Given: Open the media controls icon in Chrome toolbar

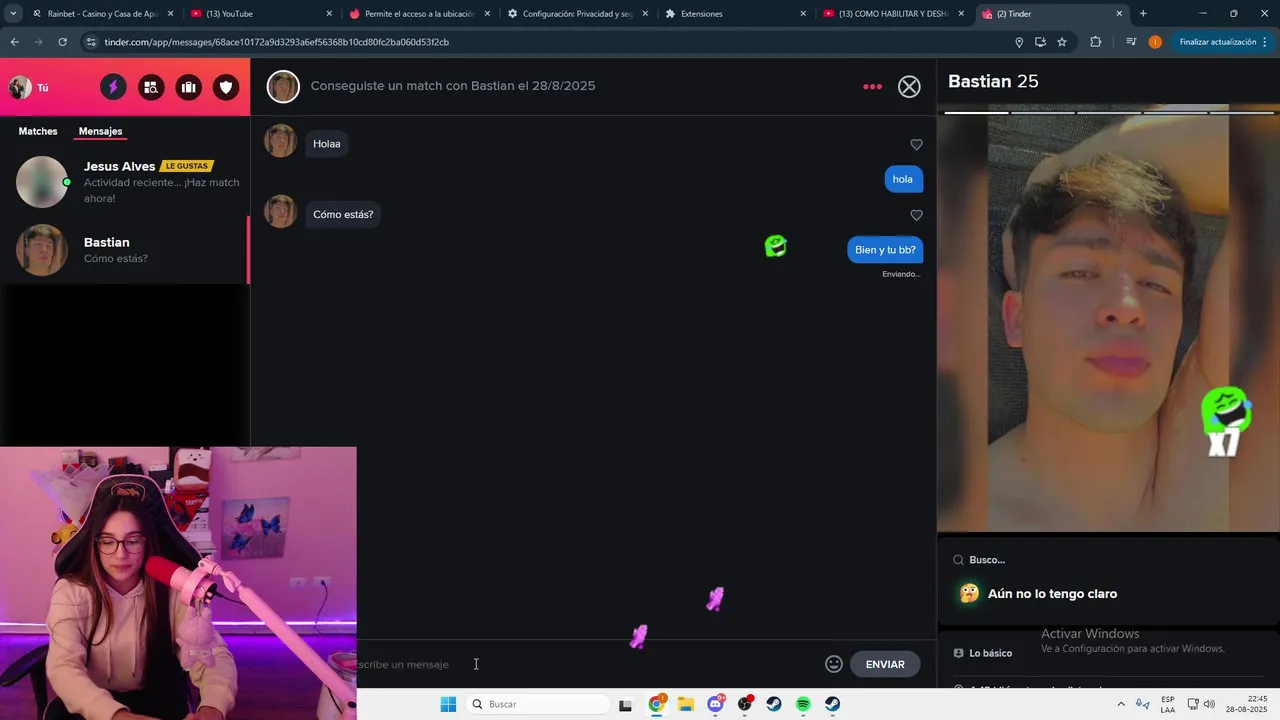Looking at the screenshot, I should point(1131,42).
